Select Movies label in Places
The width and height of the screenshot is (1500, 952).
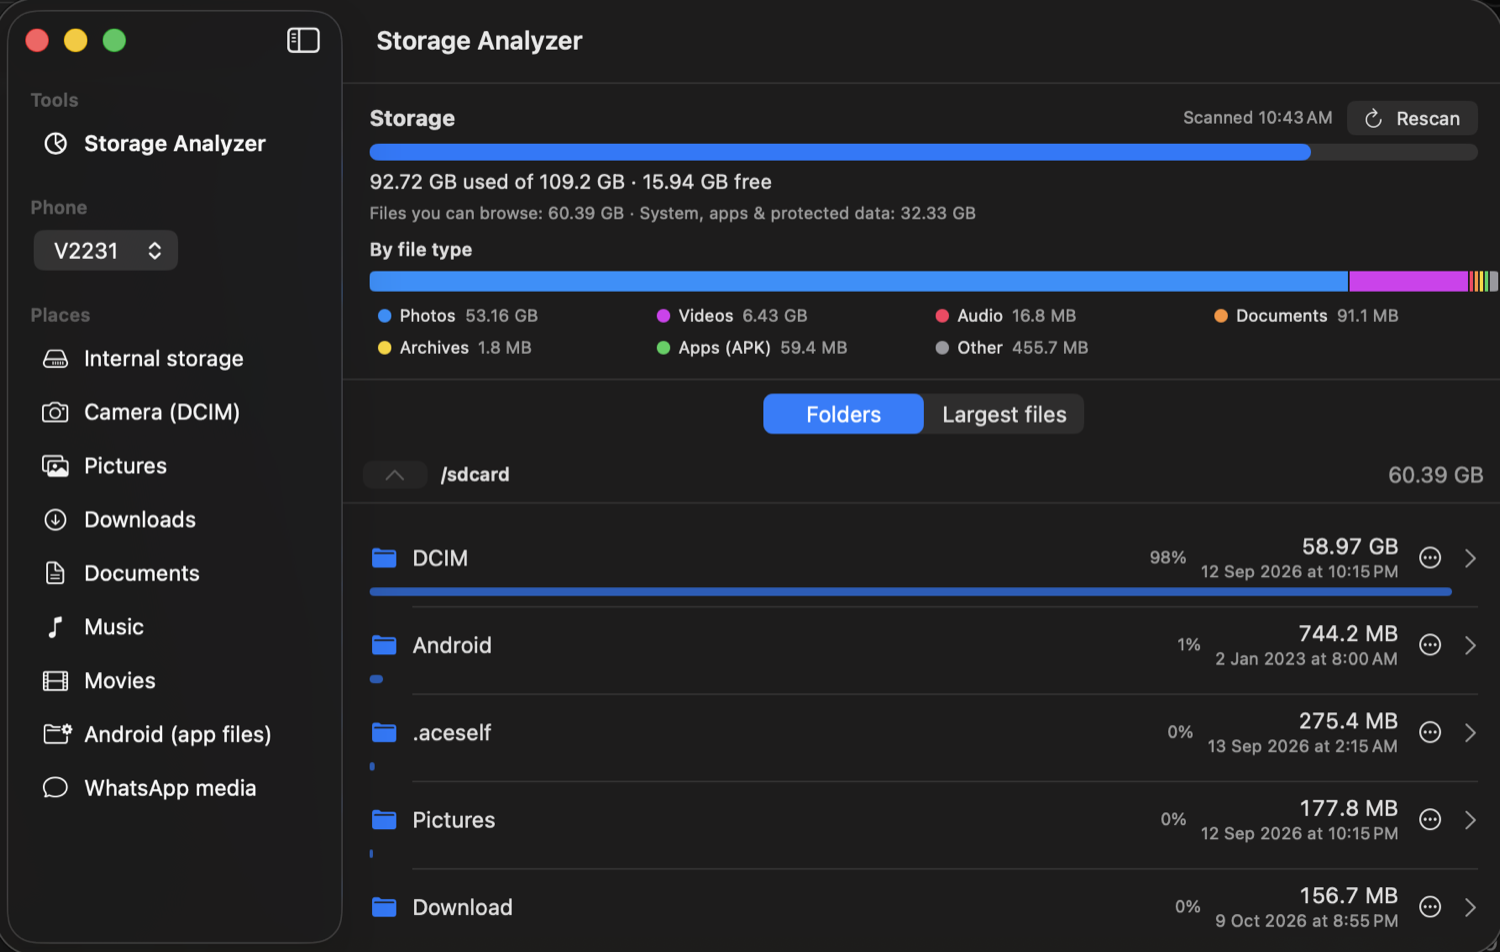(120, 681)
